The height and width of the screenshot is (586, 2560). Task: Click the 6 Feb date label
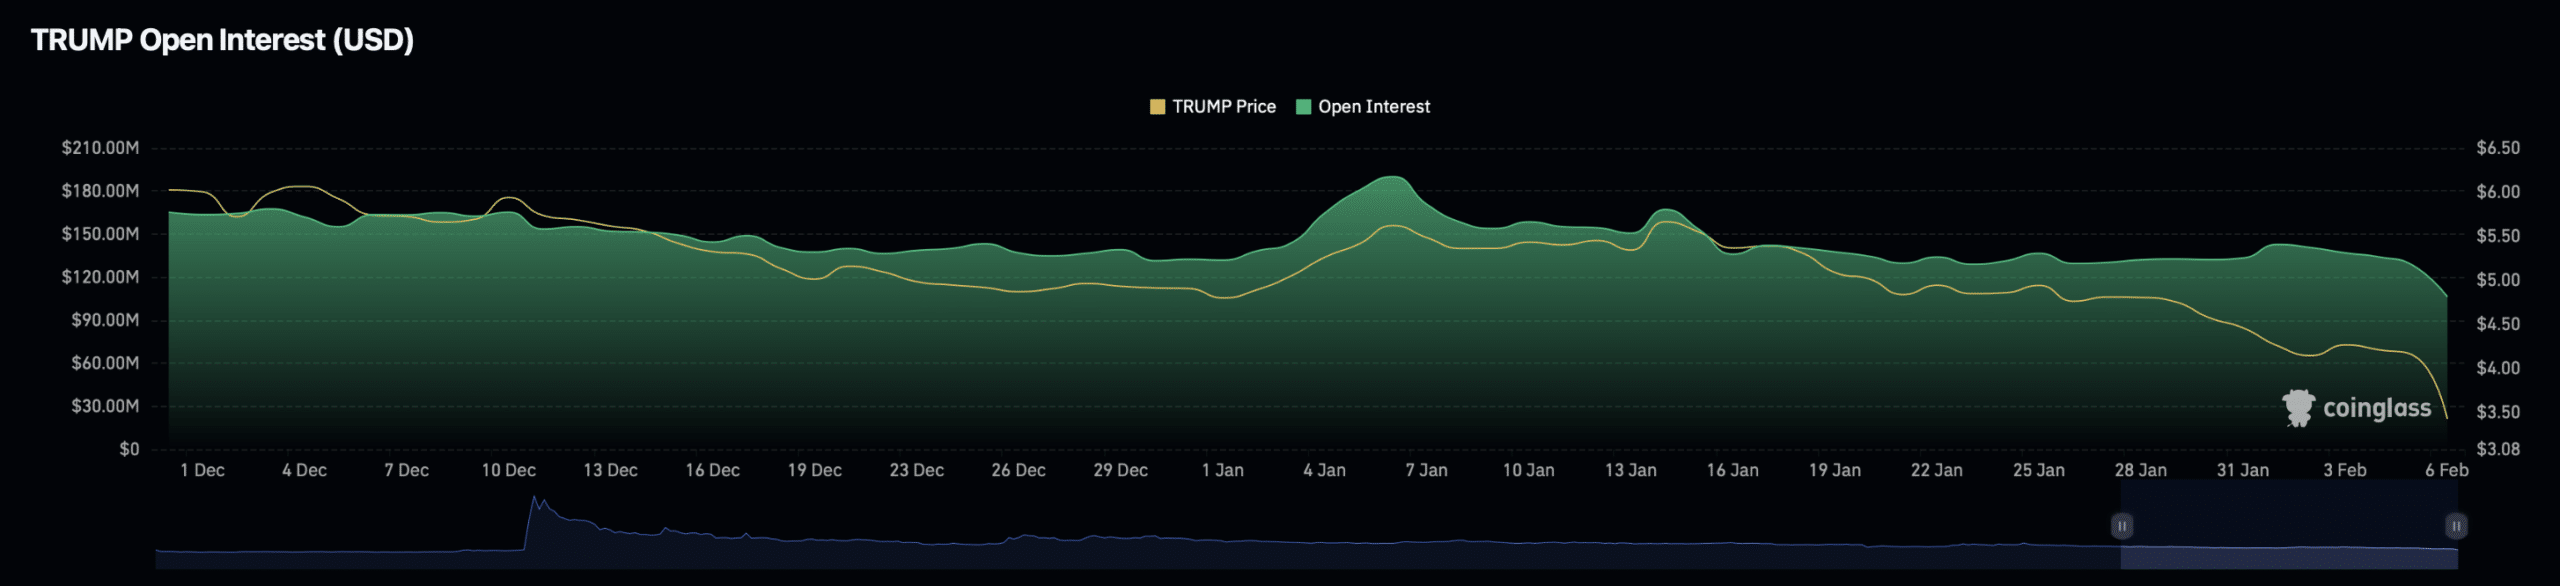tap(2446, 470)
